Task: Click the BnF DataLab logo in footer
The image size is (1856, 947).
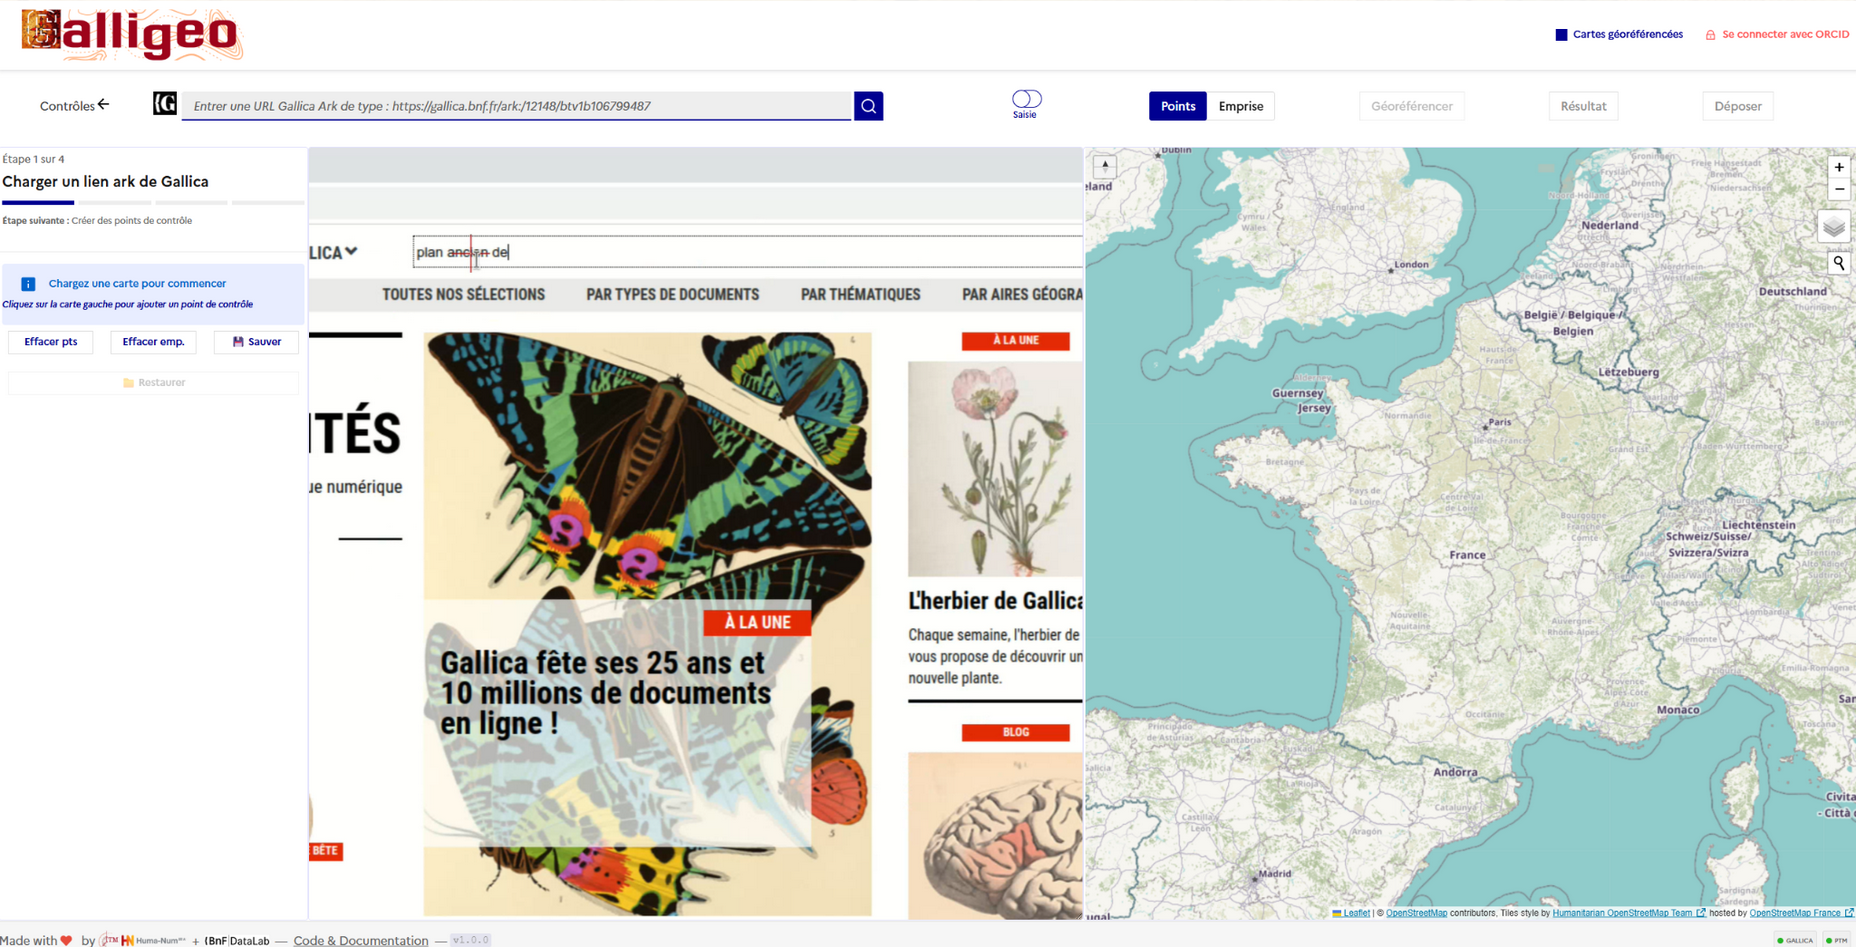Action: (237, 940)
